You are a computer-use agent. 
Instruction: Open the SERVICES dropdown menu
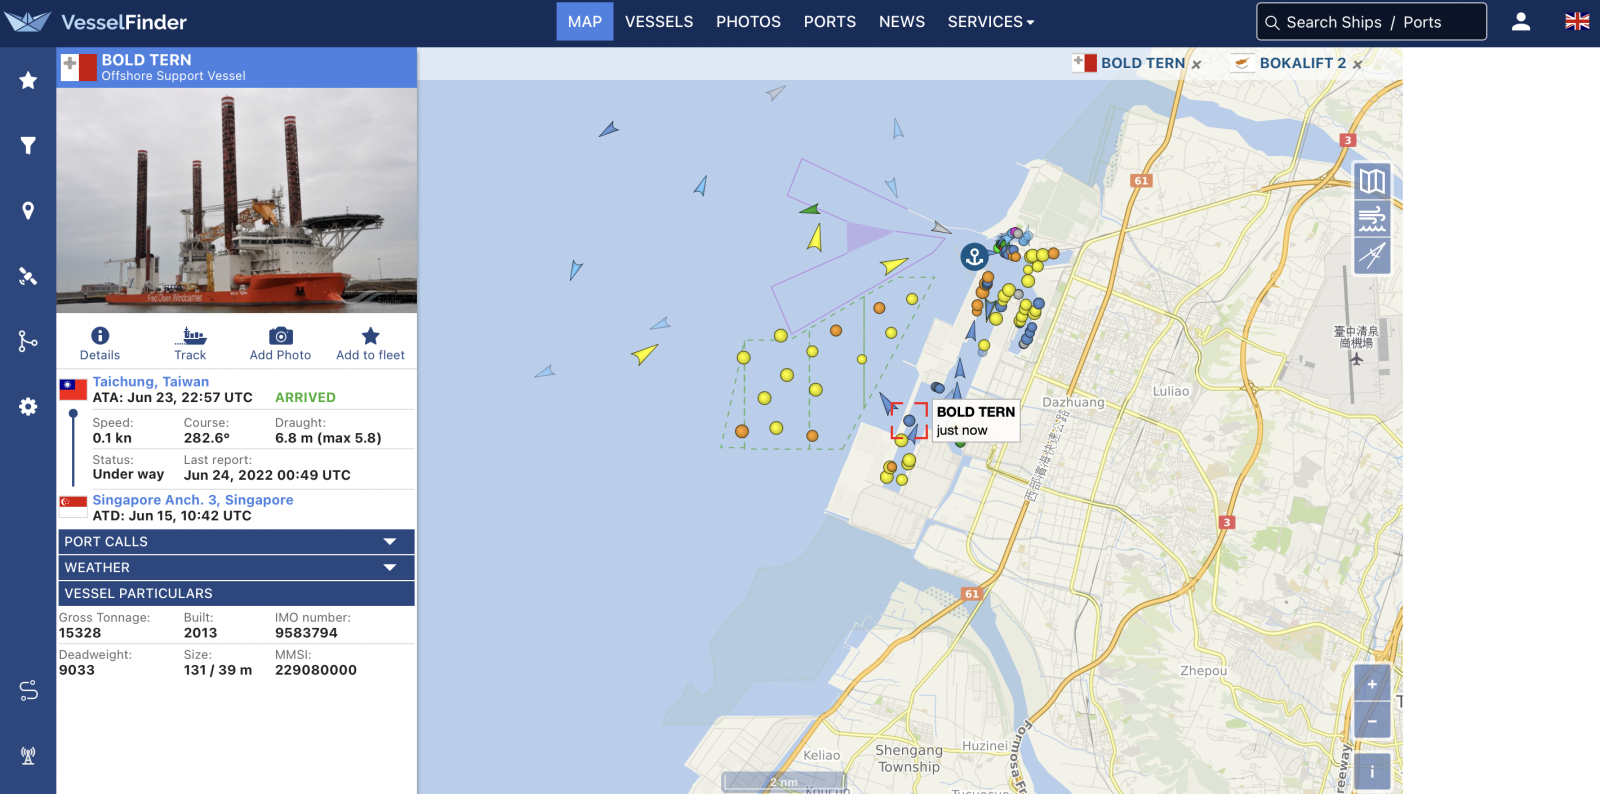click(991, 21)
